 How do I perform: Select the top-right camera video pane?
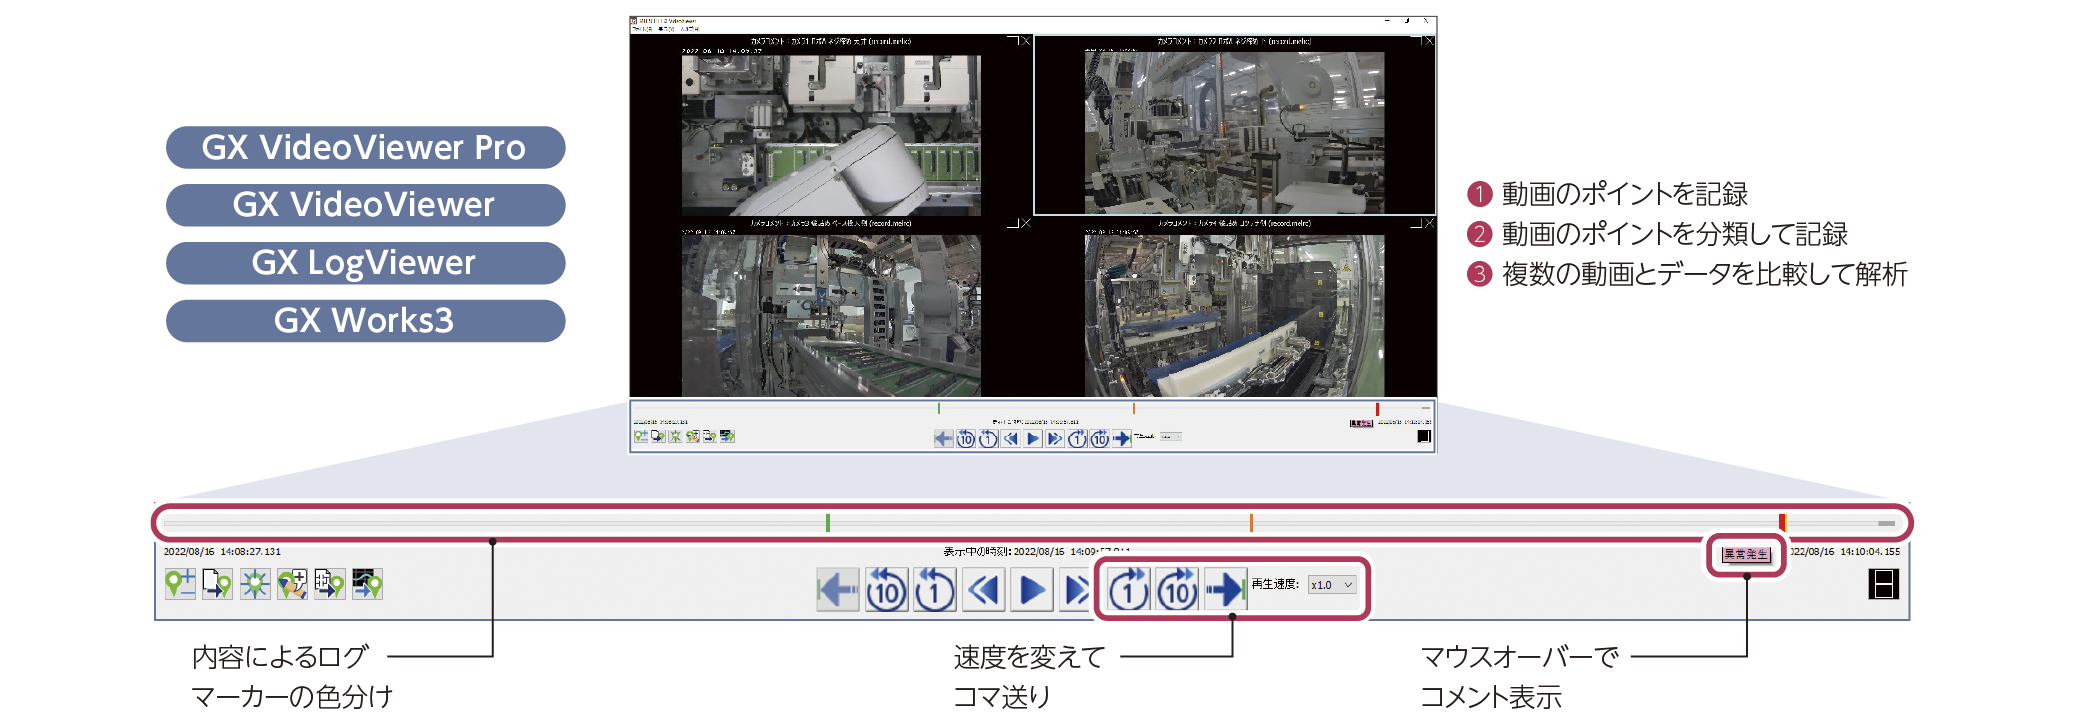click(x=1234, y=127)
